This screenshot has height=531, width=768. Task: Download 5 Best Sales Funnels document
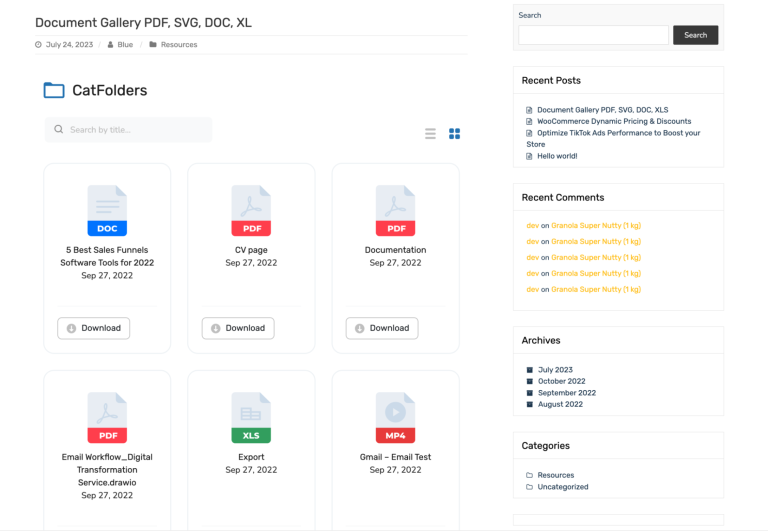point(94,328)
